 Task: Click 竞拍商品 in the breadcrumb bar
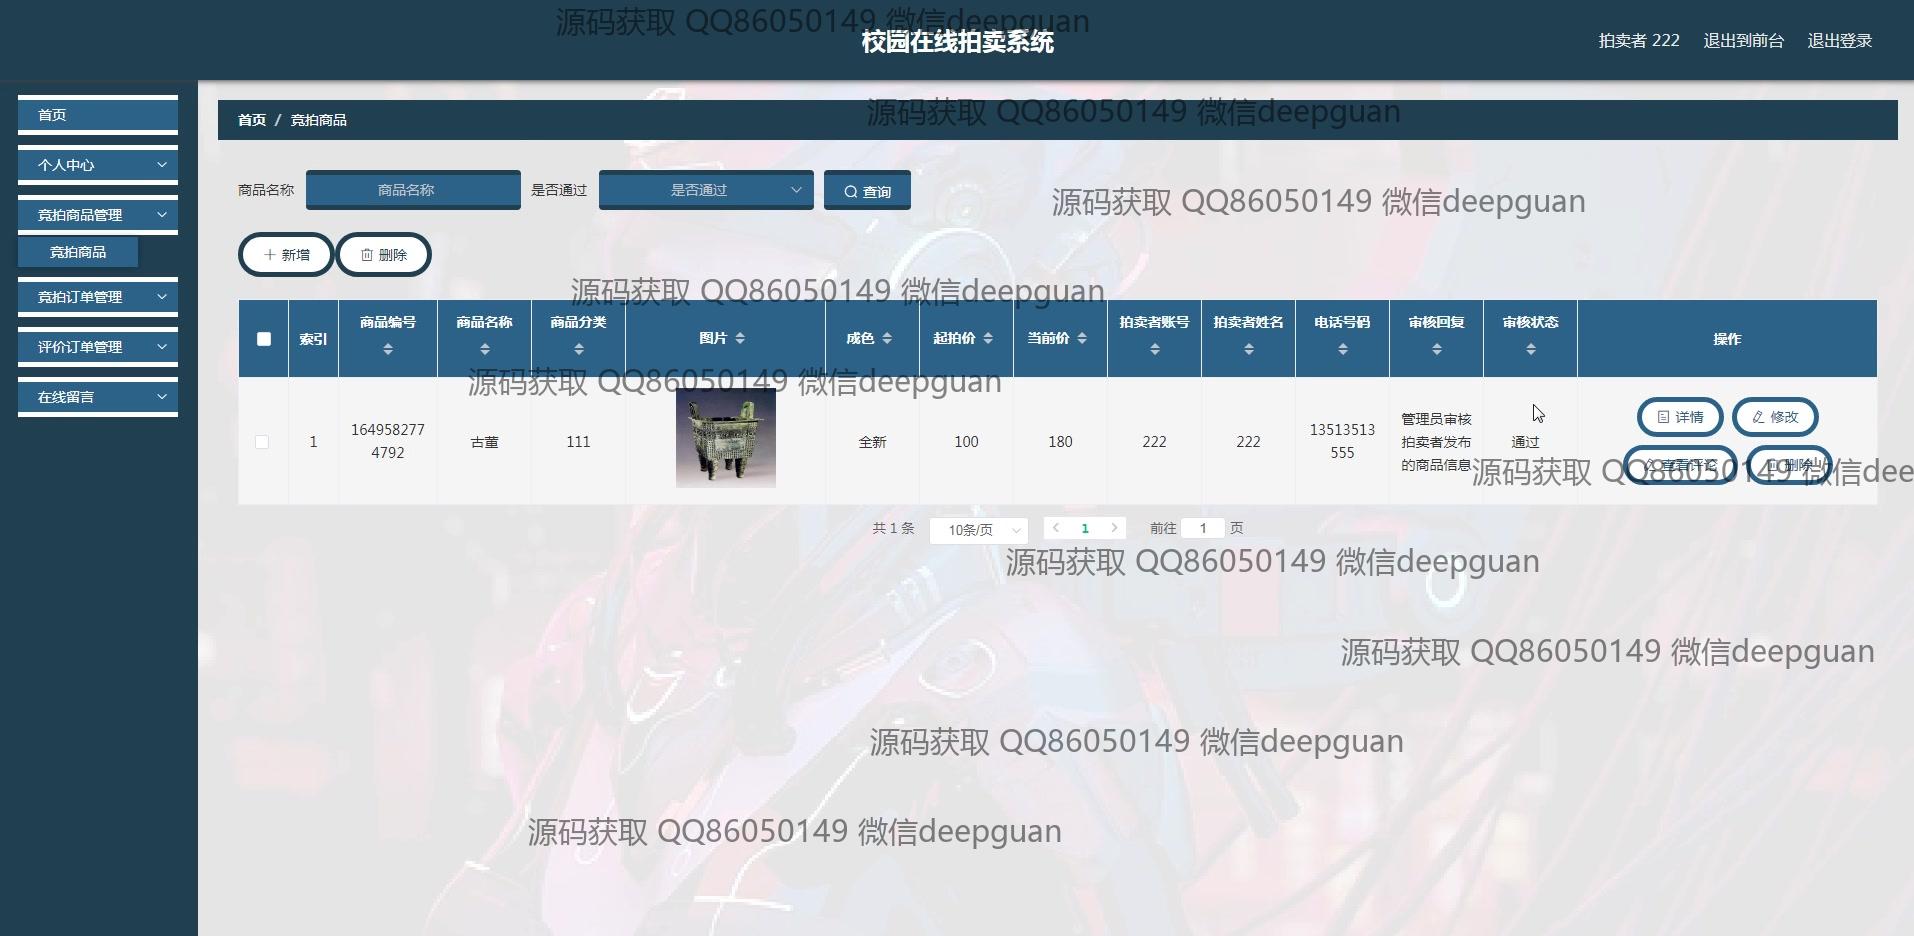319,120
